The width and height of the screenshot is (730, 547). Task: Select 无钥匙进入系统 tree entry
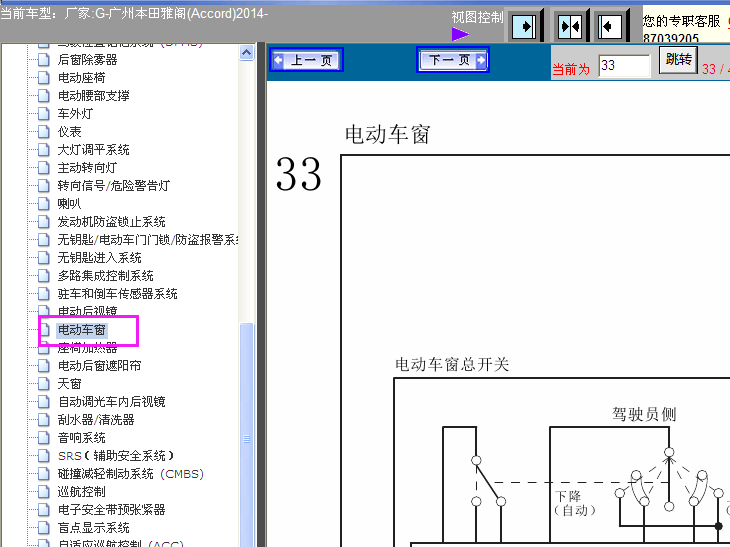pos(99,258)
